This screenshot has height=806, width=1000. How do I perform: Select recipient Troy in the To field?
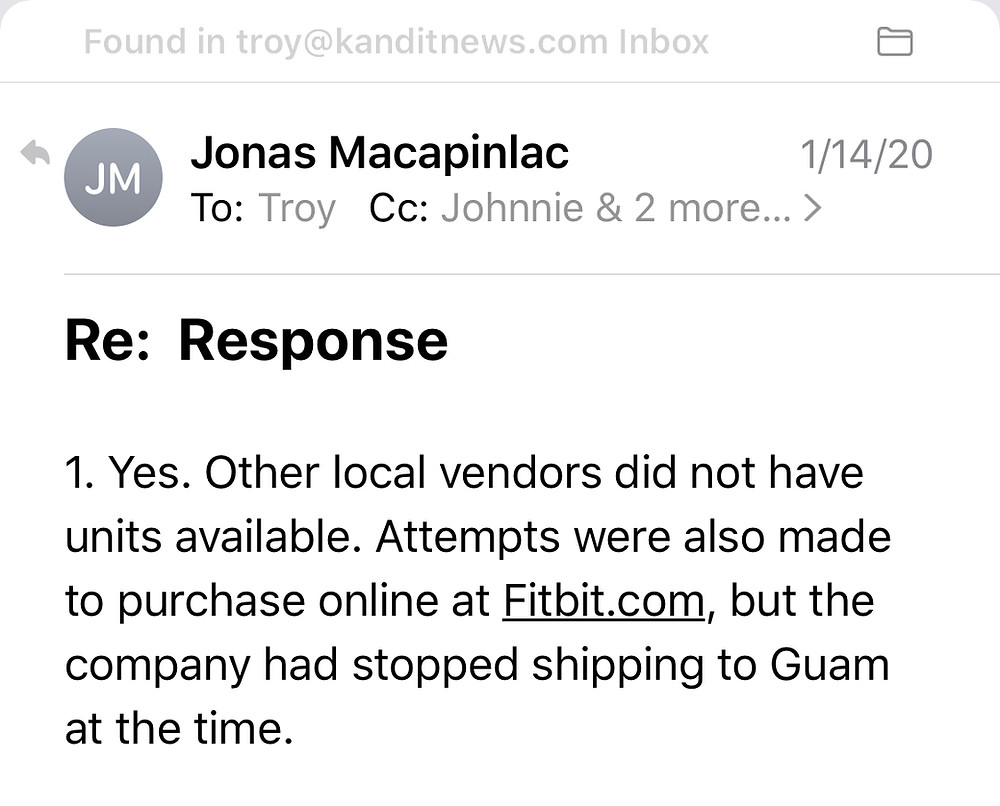pos(297,209)
